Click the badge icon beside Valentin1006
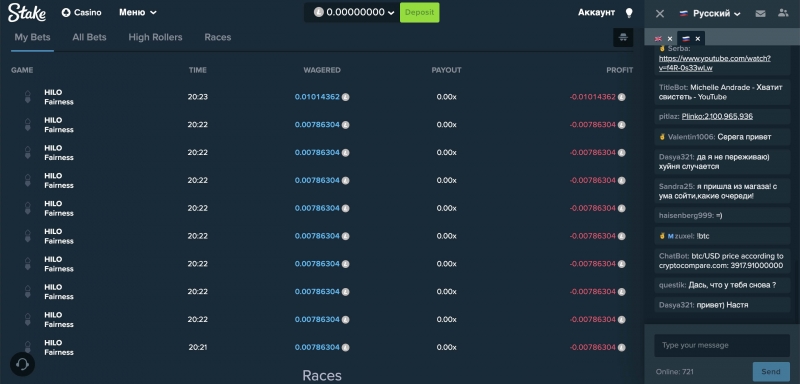800x384 pixels. (662, 137)
